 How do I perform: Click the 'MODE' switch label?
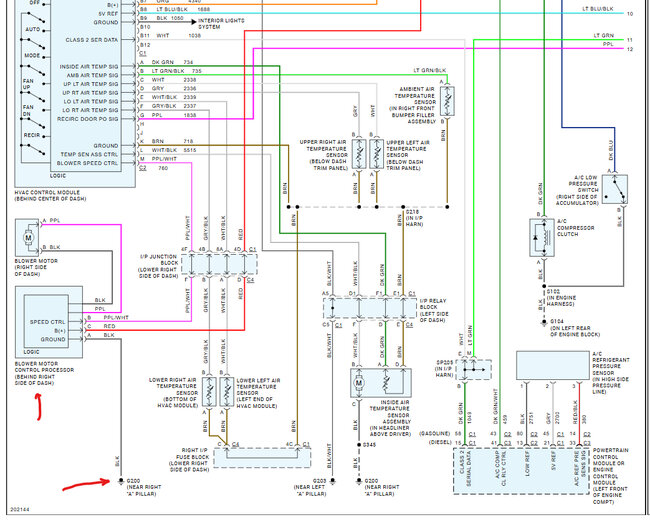coord(32,56)
